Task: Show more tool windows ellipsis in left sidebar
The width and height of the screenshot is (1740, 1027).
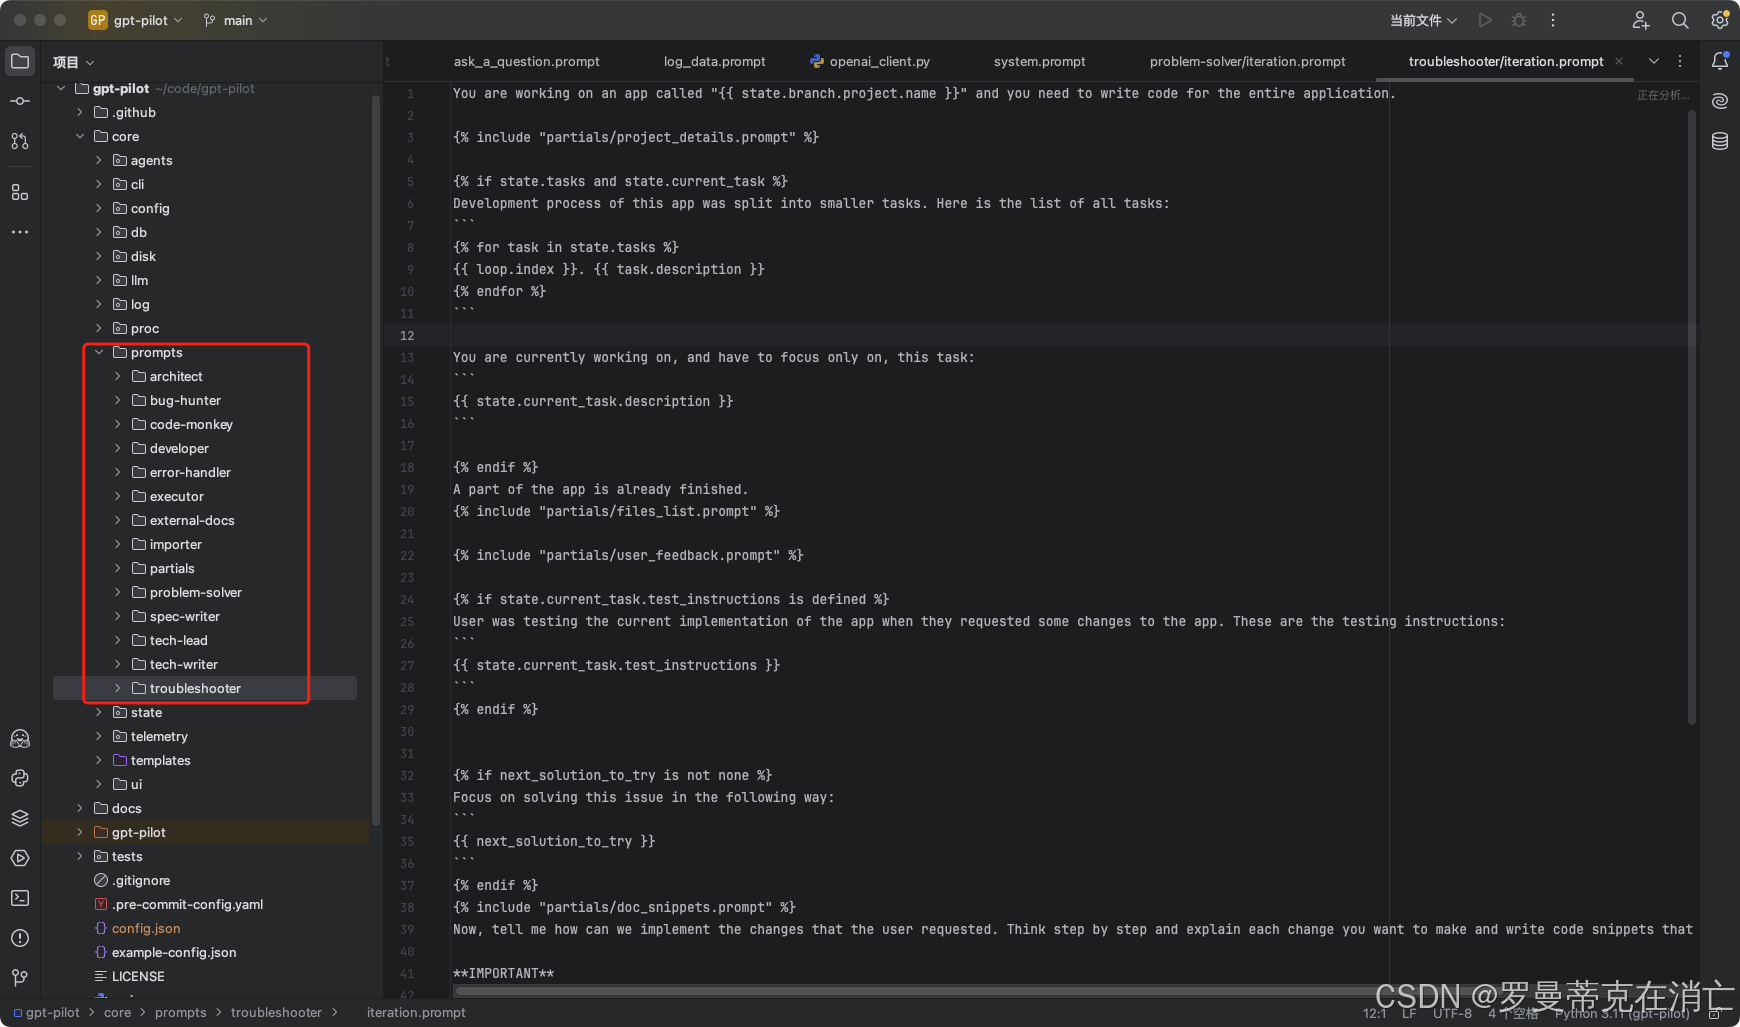Action: click(20, 232)
